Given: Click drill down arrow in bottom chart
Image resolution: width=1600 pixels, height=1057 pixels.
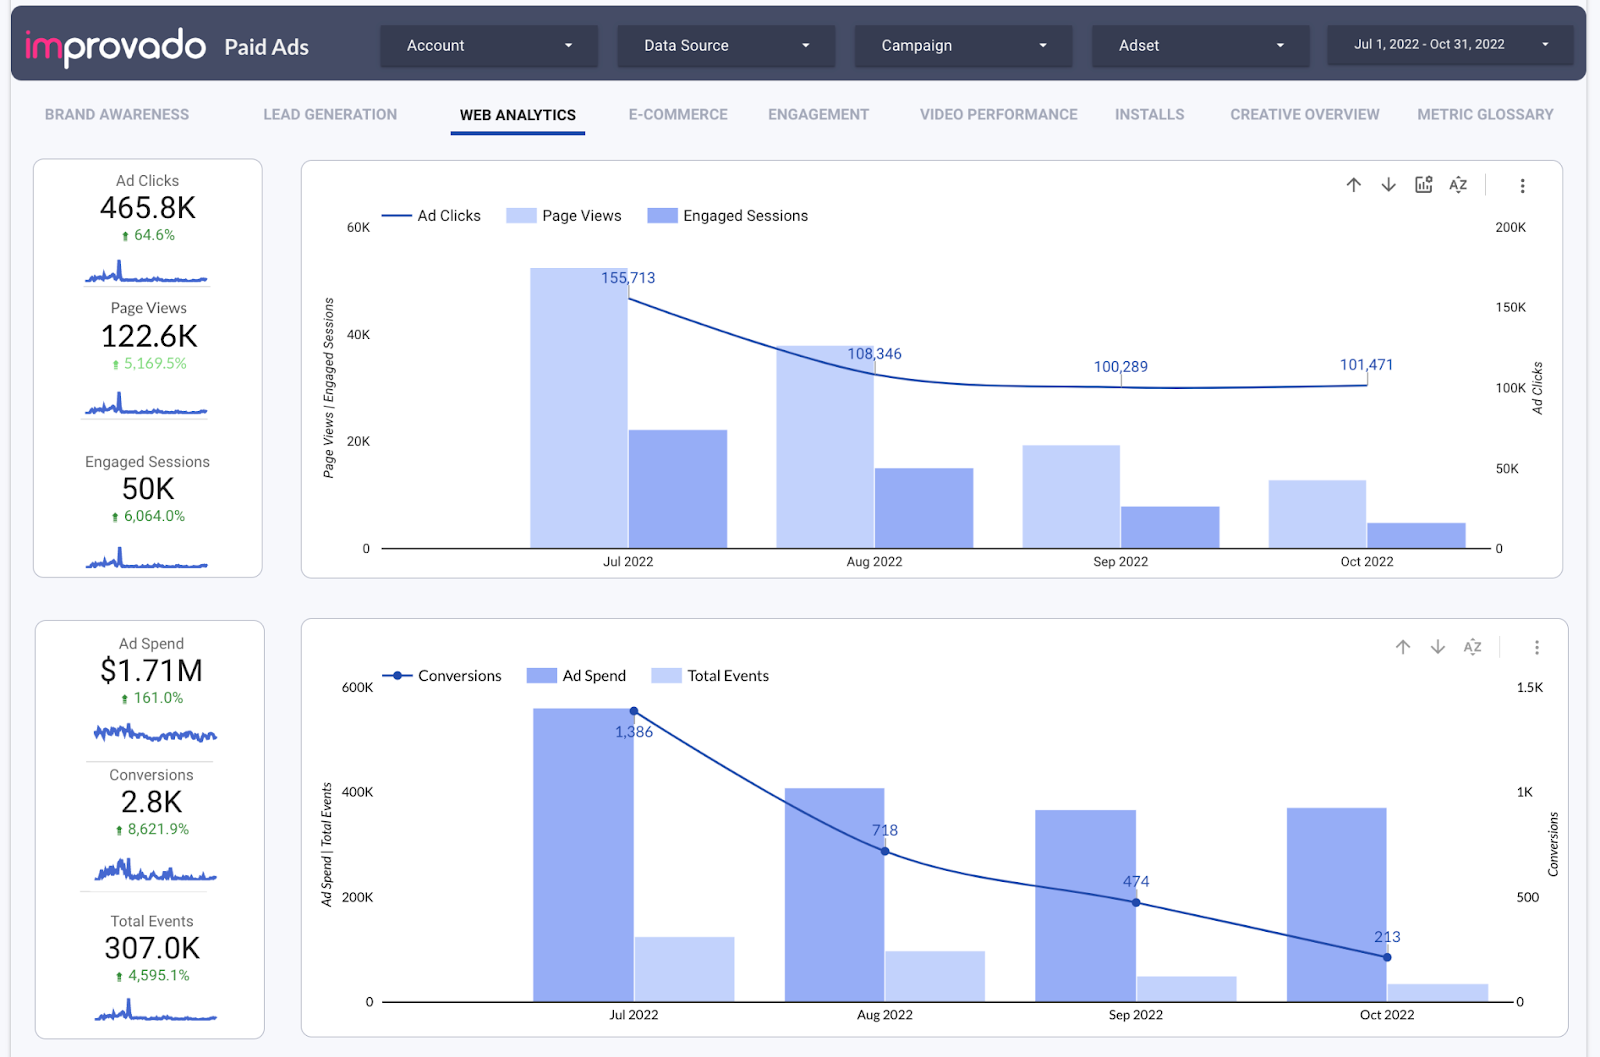Looking at the screenshot, I should pos(1438,647).
